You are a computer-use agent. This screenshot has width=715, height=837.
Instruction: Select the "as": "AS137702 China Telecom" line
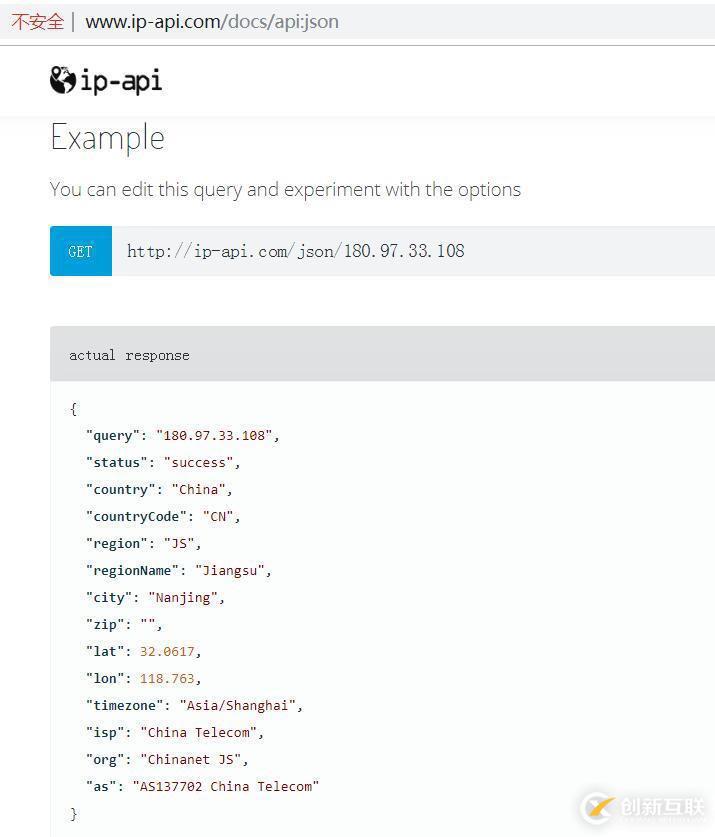click(202, 786)
